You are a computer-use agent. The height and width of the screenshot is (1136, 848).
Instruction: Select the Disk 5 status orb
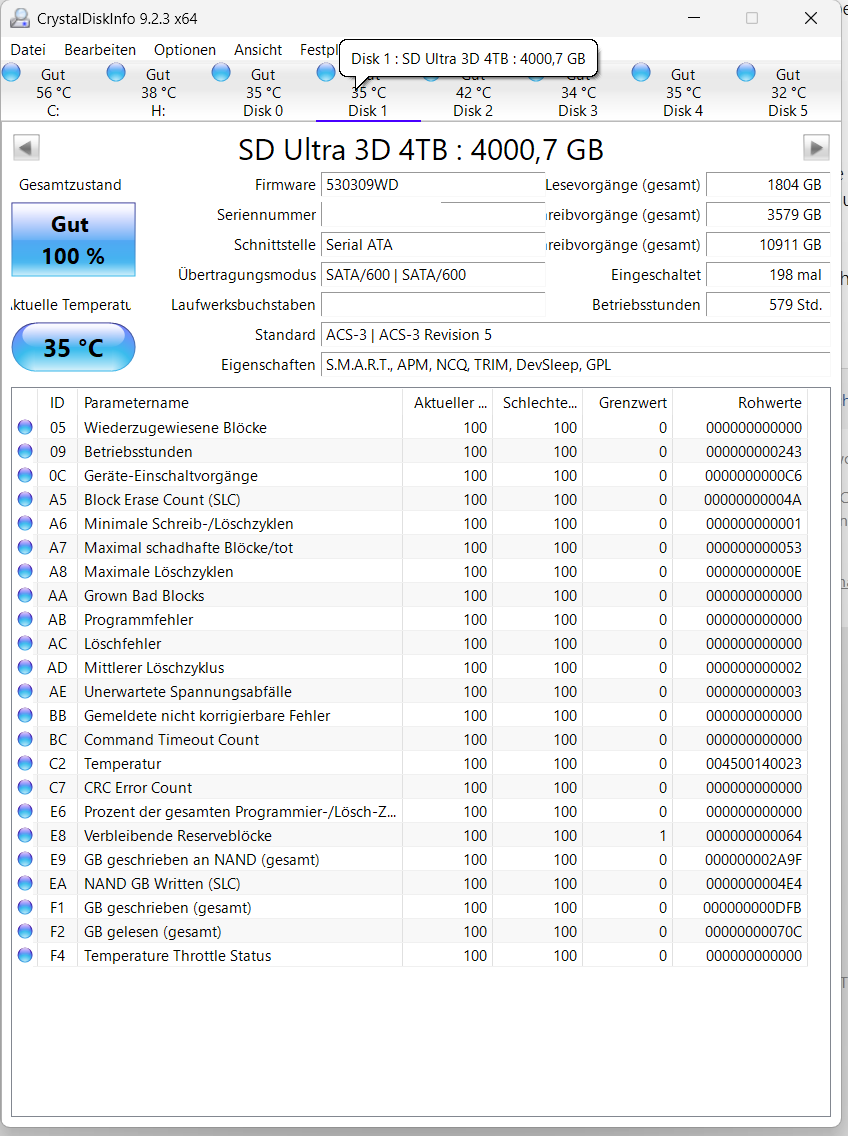[x=746, y=72]
